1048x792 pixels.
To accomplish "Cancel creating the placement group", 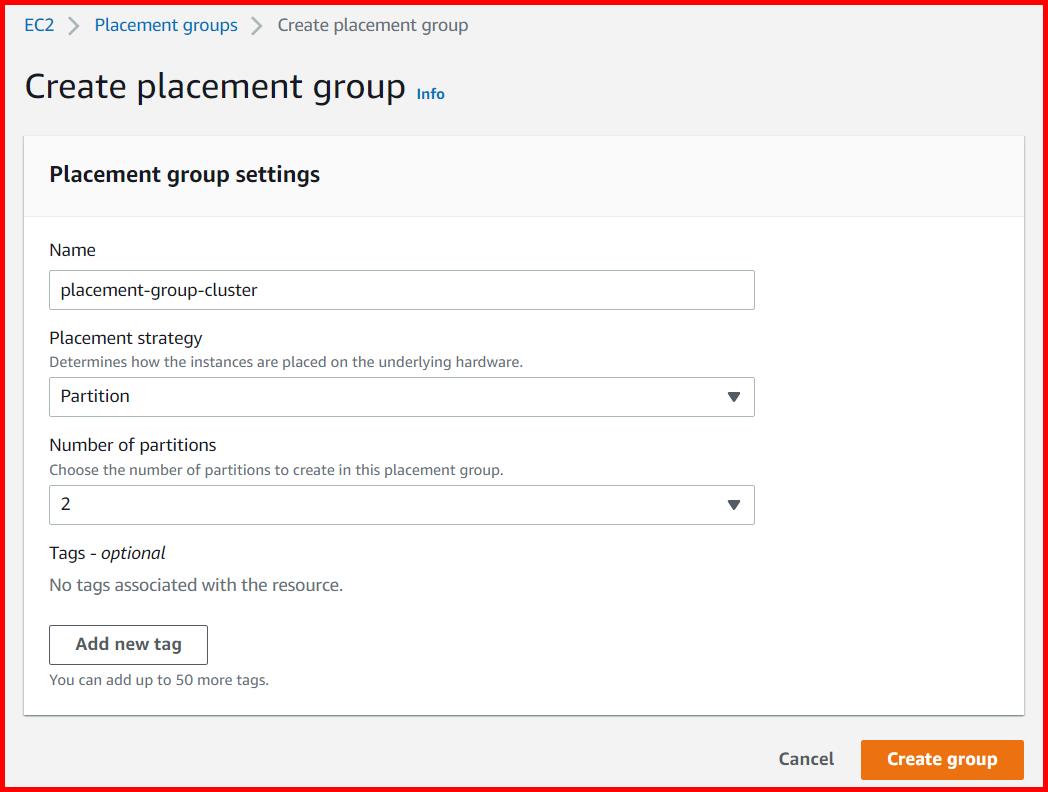I will [806, 759].
